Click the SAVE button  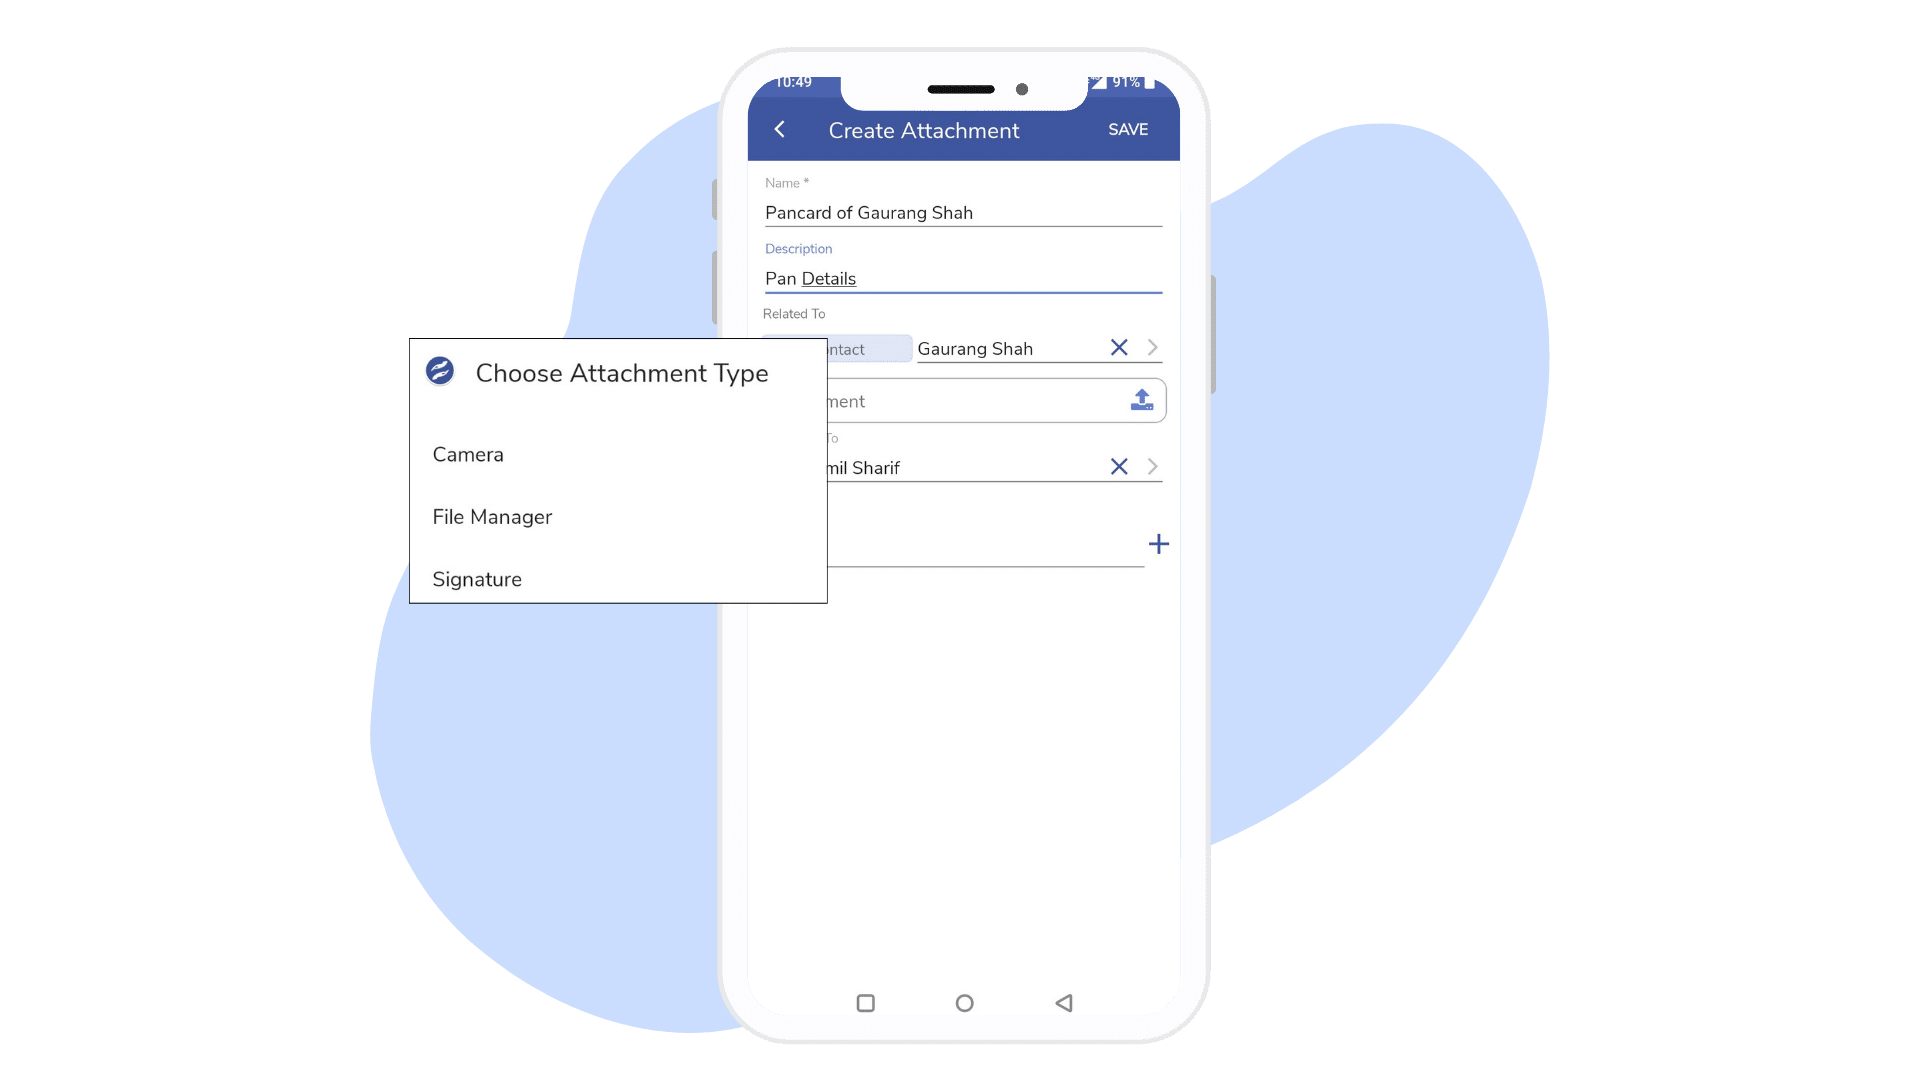pos(1126,129)
